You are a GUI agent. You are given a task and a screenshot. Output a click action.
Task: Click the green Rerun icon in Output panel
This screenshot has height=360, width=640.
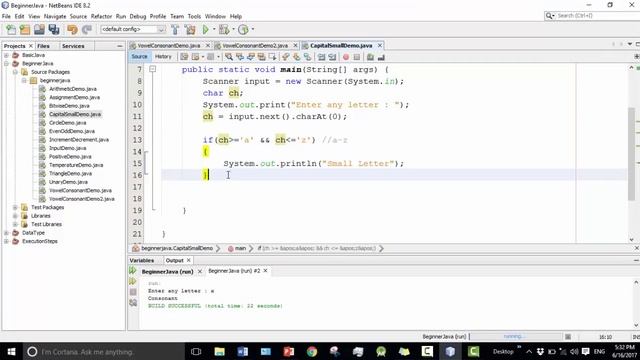[x=133, y=271]
